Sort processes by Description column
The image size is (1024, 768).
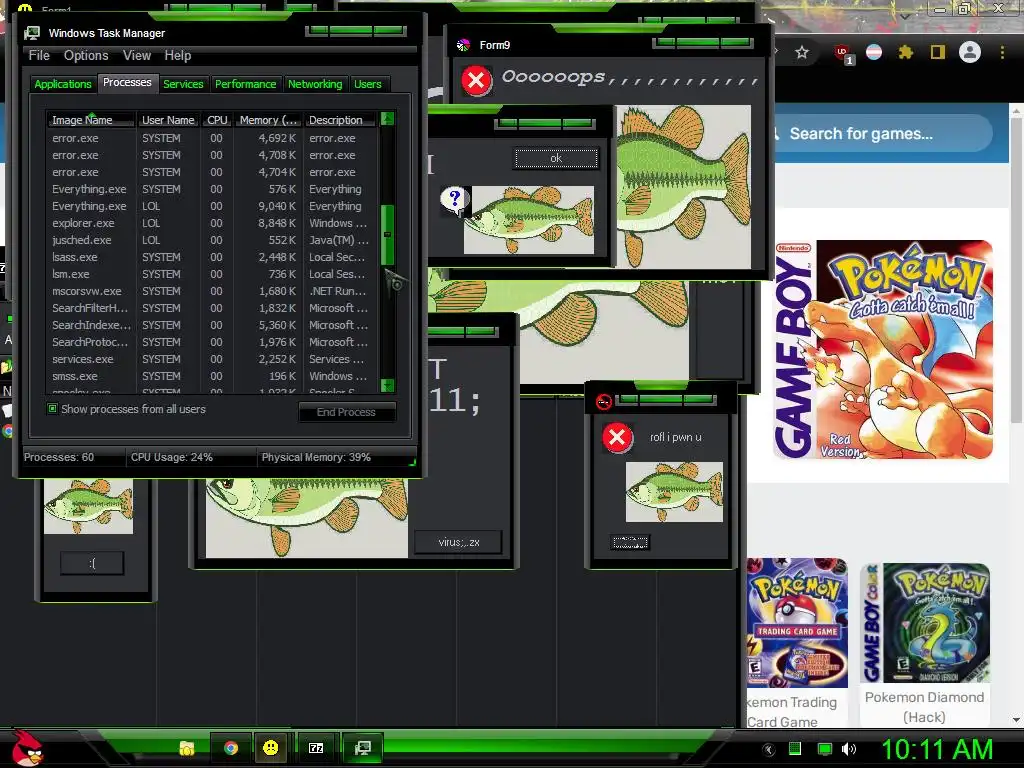point(341,120)
